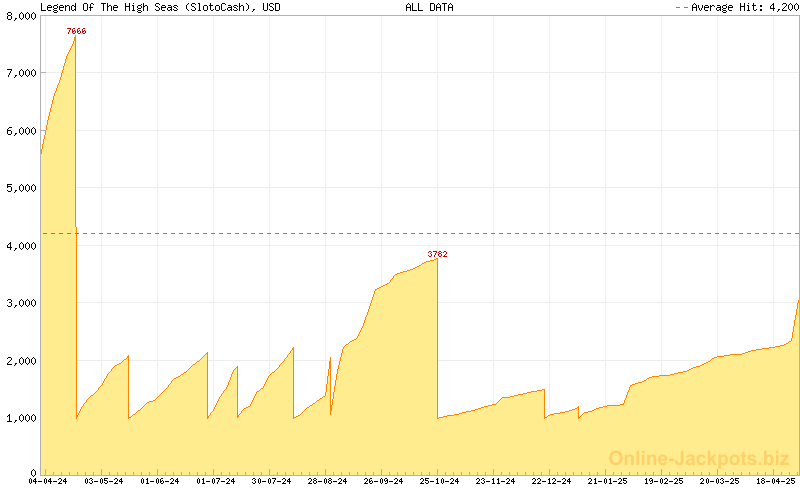
Task: Click the 2,000 y-axis label
Action: coord(21,361)
